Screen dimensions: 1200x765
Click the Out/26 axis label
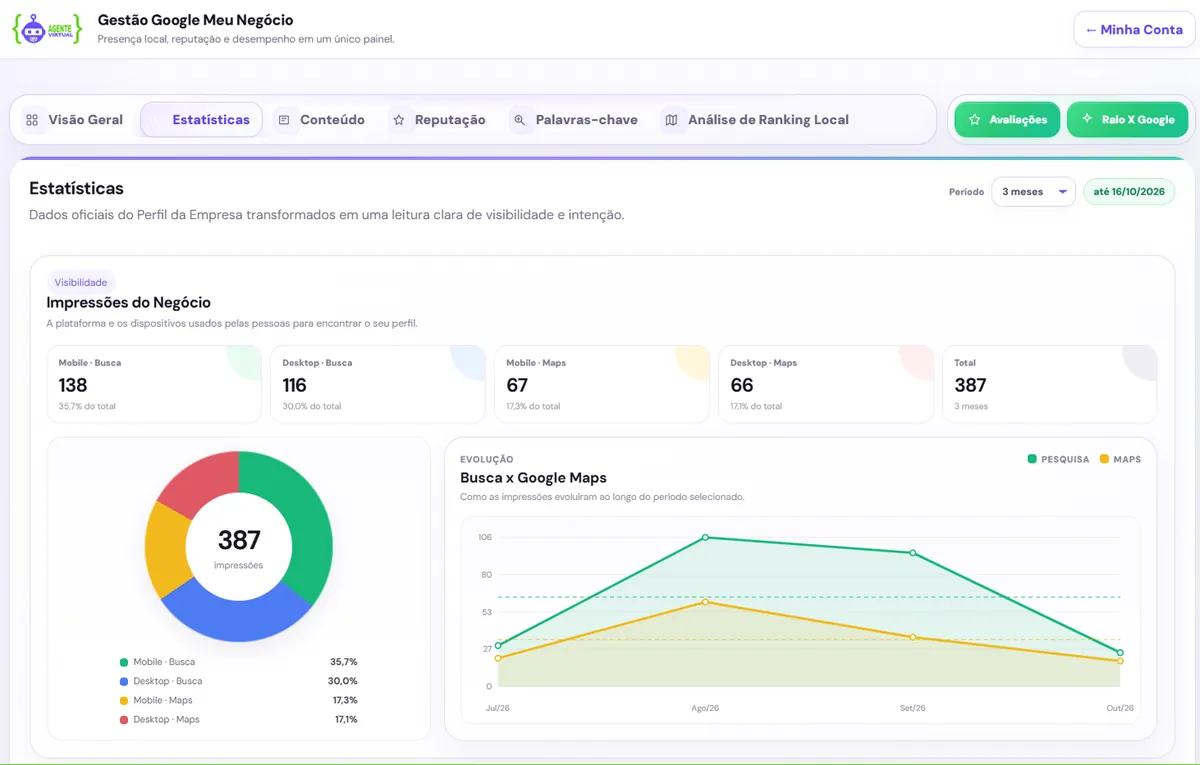click(x=1120, y=708)
